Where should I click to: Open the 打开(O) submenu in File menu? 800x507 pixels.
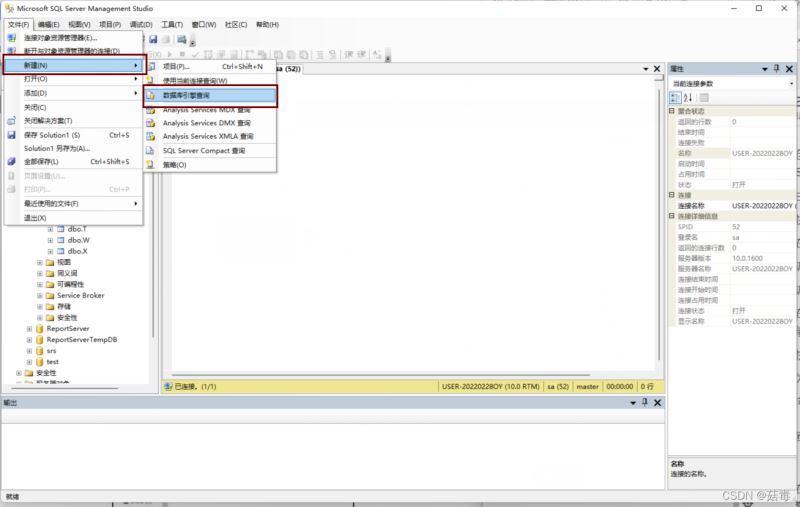coord(73,79)
